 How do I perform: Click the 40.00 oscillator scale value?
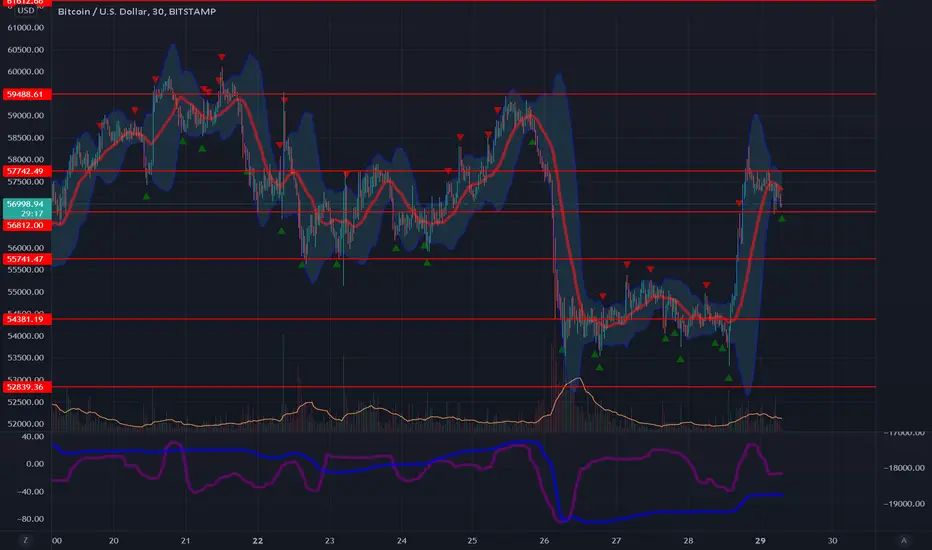pos(34,436)
